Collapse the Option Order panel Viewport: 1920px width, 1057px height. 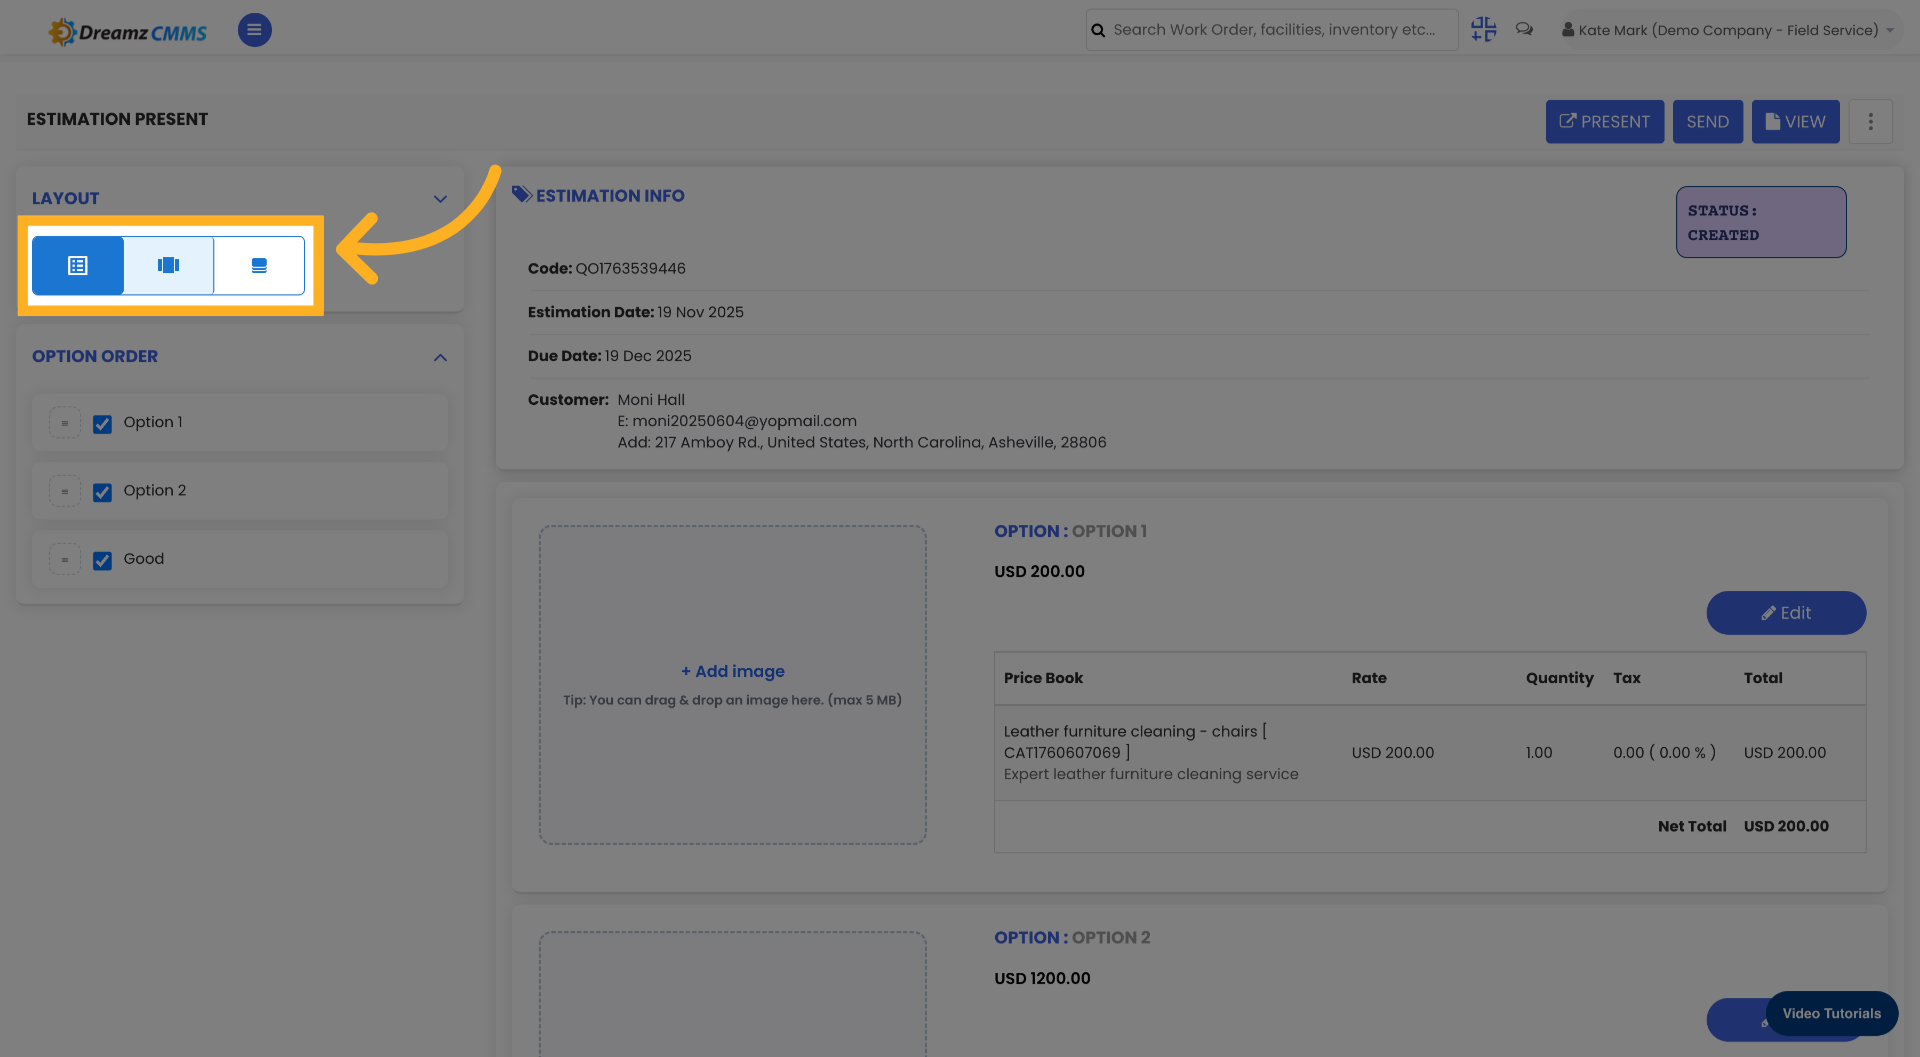click(440, 357)
